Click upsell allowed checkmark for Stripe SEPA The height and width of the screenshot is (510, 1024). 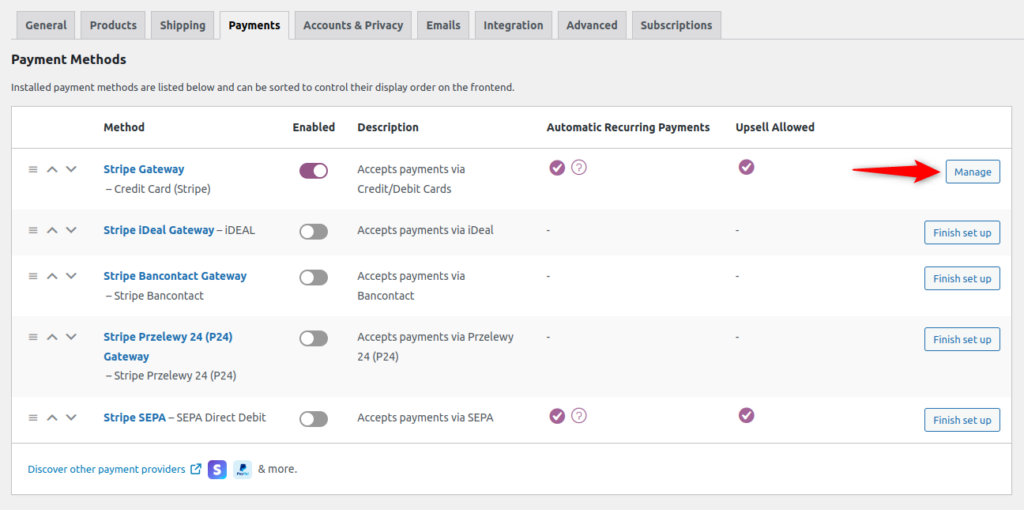click(x=746, y=415)
